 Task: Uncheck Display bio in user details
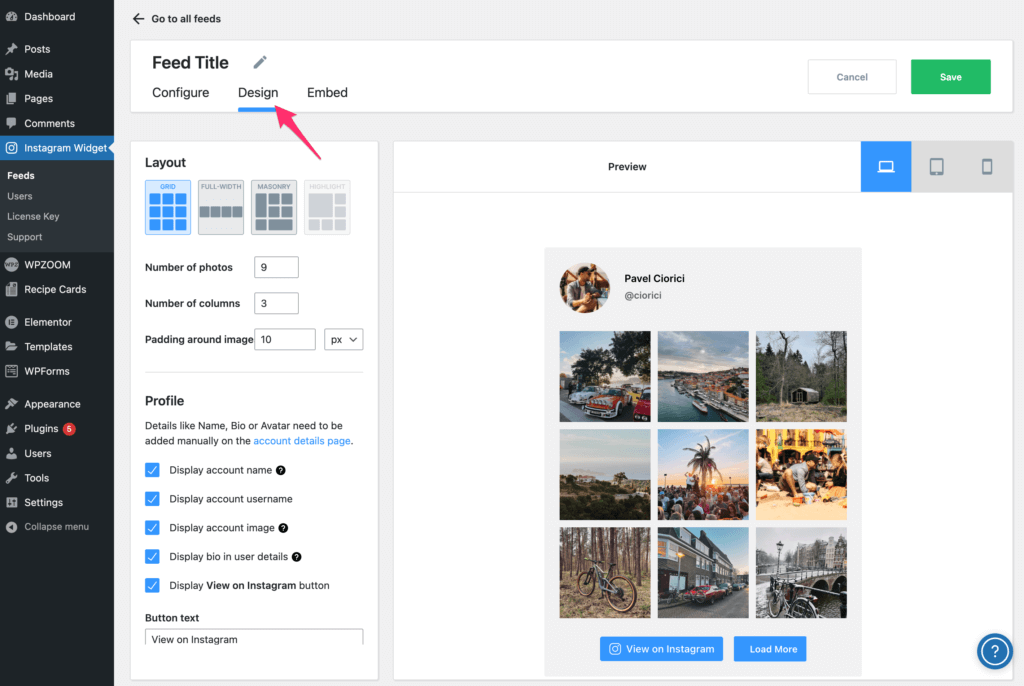tap(152, 556)
